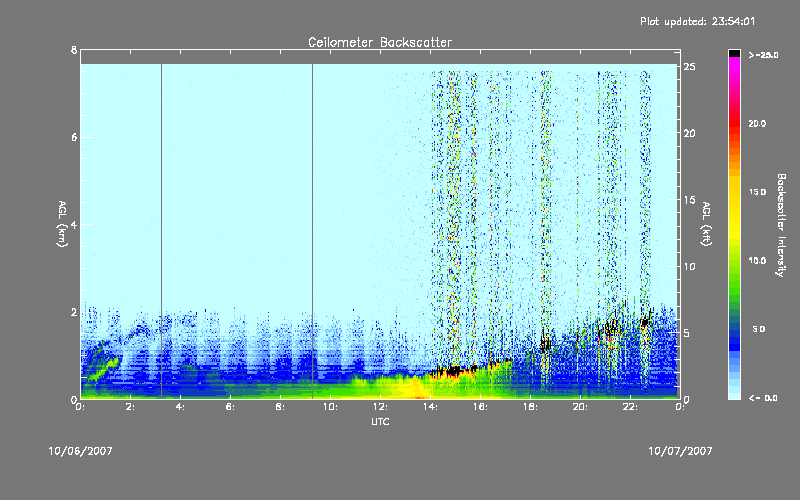Screen dimensions: 800x500
Task: Click the 'AGL (kft)' right axis label
Action: coord(707,224)
